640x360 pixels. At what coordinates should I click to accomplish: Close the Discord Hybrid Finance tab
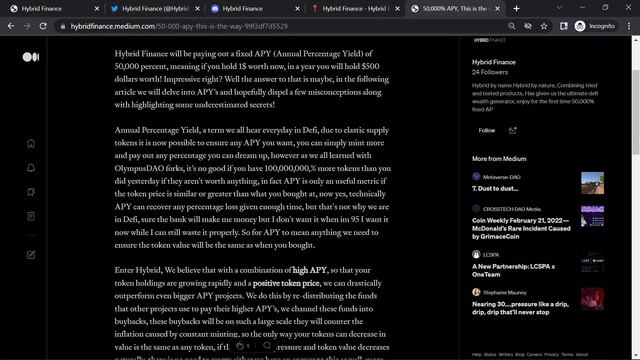[x=298, y=9]
